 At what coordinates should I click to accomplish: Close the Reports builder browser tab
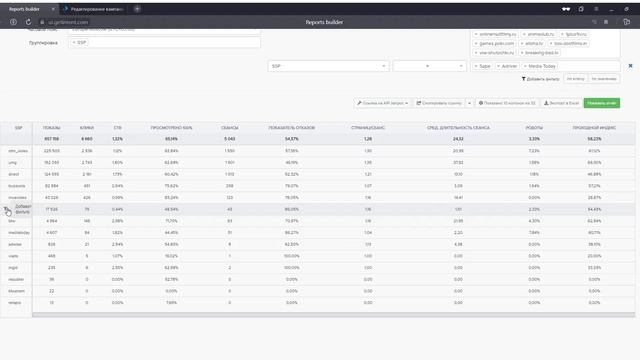(53, 9)
